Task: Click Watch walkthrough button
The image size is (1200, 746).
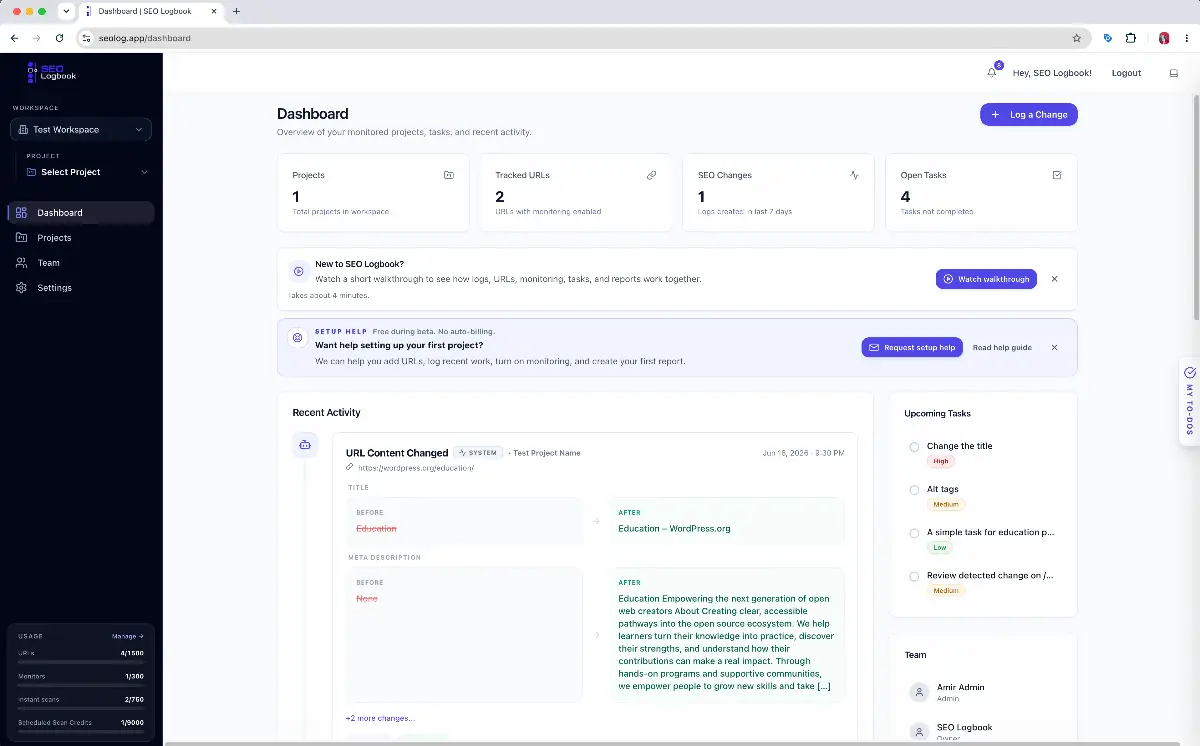Action: [986, 279]
